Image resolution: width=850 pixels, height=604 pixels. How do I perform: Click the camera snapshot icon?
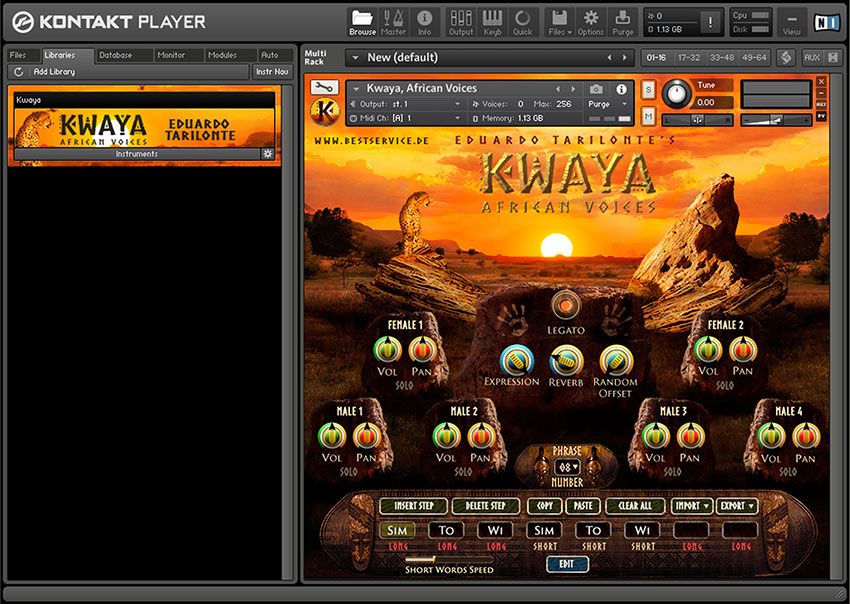coord(596,89)
